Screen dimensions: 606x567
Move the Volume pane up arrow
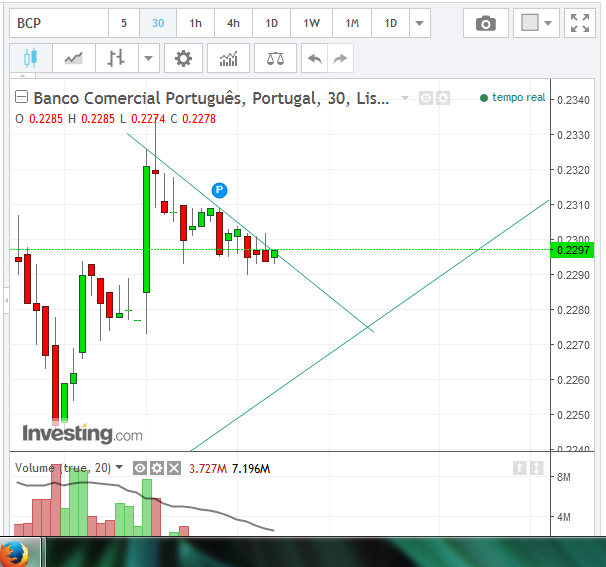[x=519, y=468]
